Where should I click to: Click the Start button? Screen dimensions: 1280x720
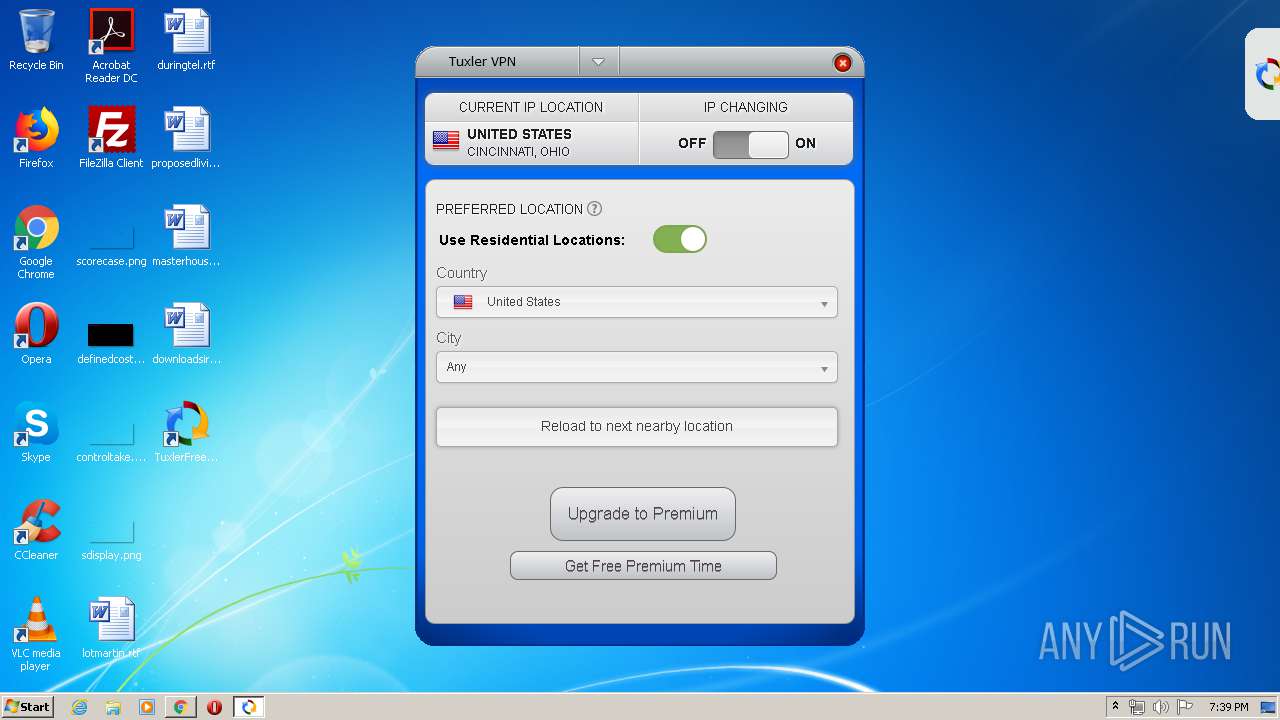click(x=27, y=707)
